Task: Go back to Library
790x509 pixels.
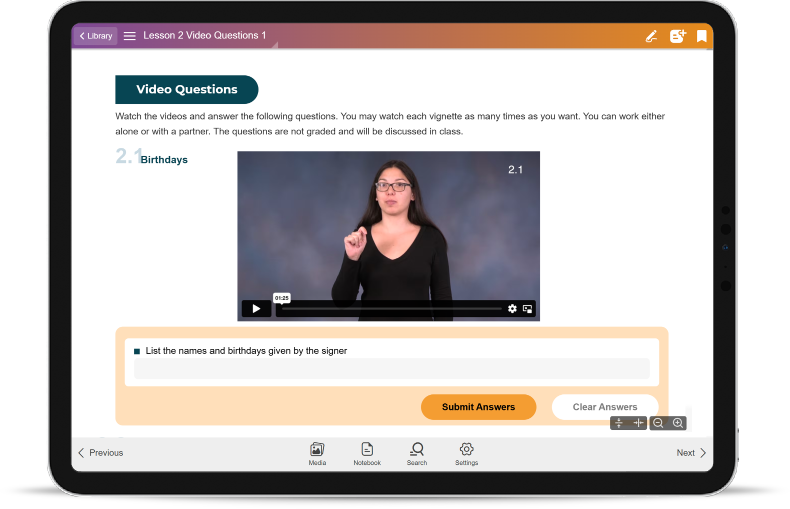Action: click(96, 36)
